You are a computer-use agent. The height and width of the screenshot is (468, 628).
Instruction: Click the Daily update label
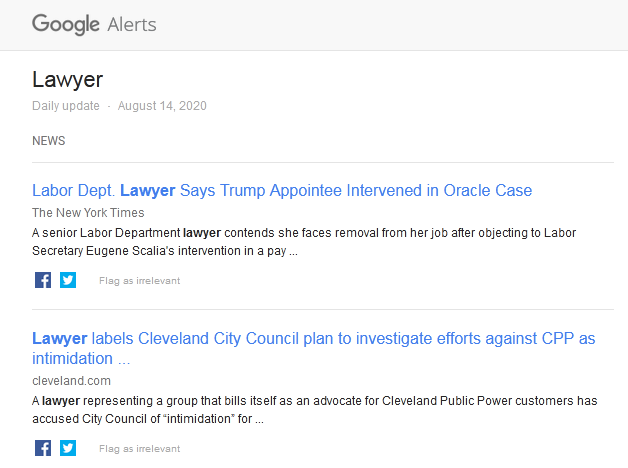[x=66, y=106]
